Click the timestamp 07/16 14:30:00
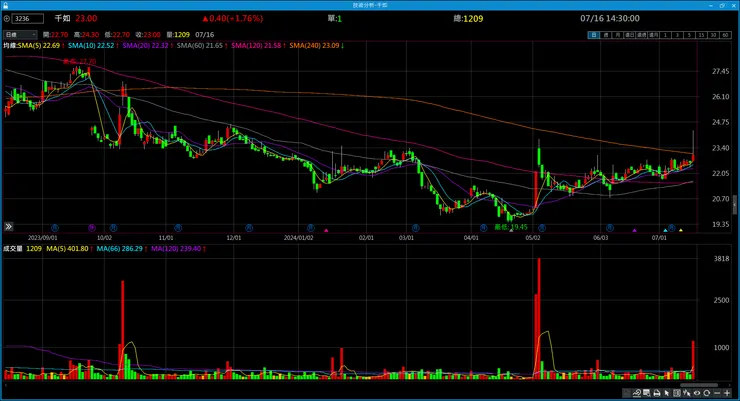Image resolution: width=740 pixels, height=401 pixels. 610,18
